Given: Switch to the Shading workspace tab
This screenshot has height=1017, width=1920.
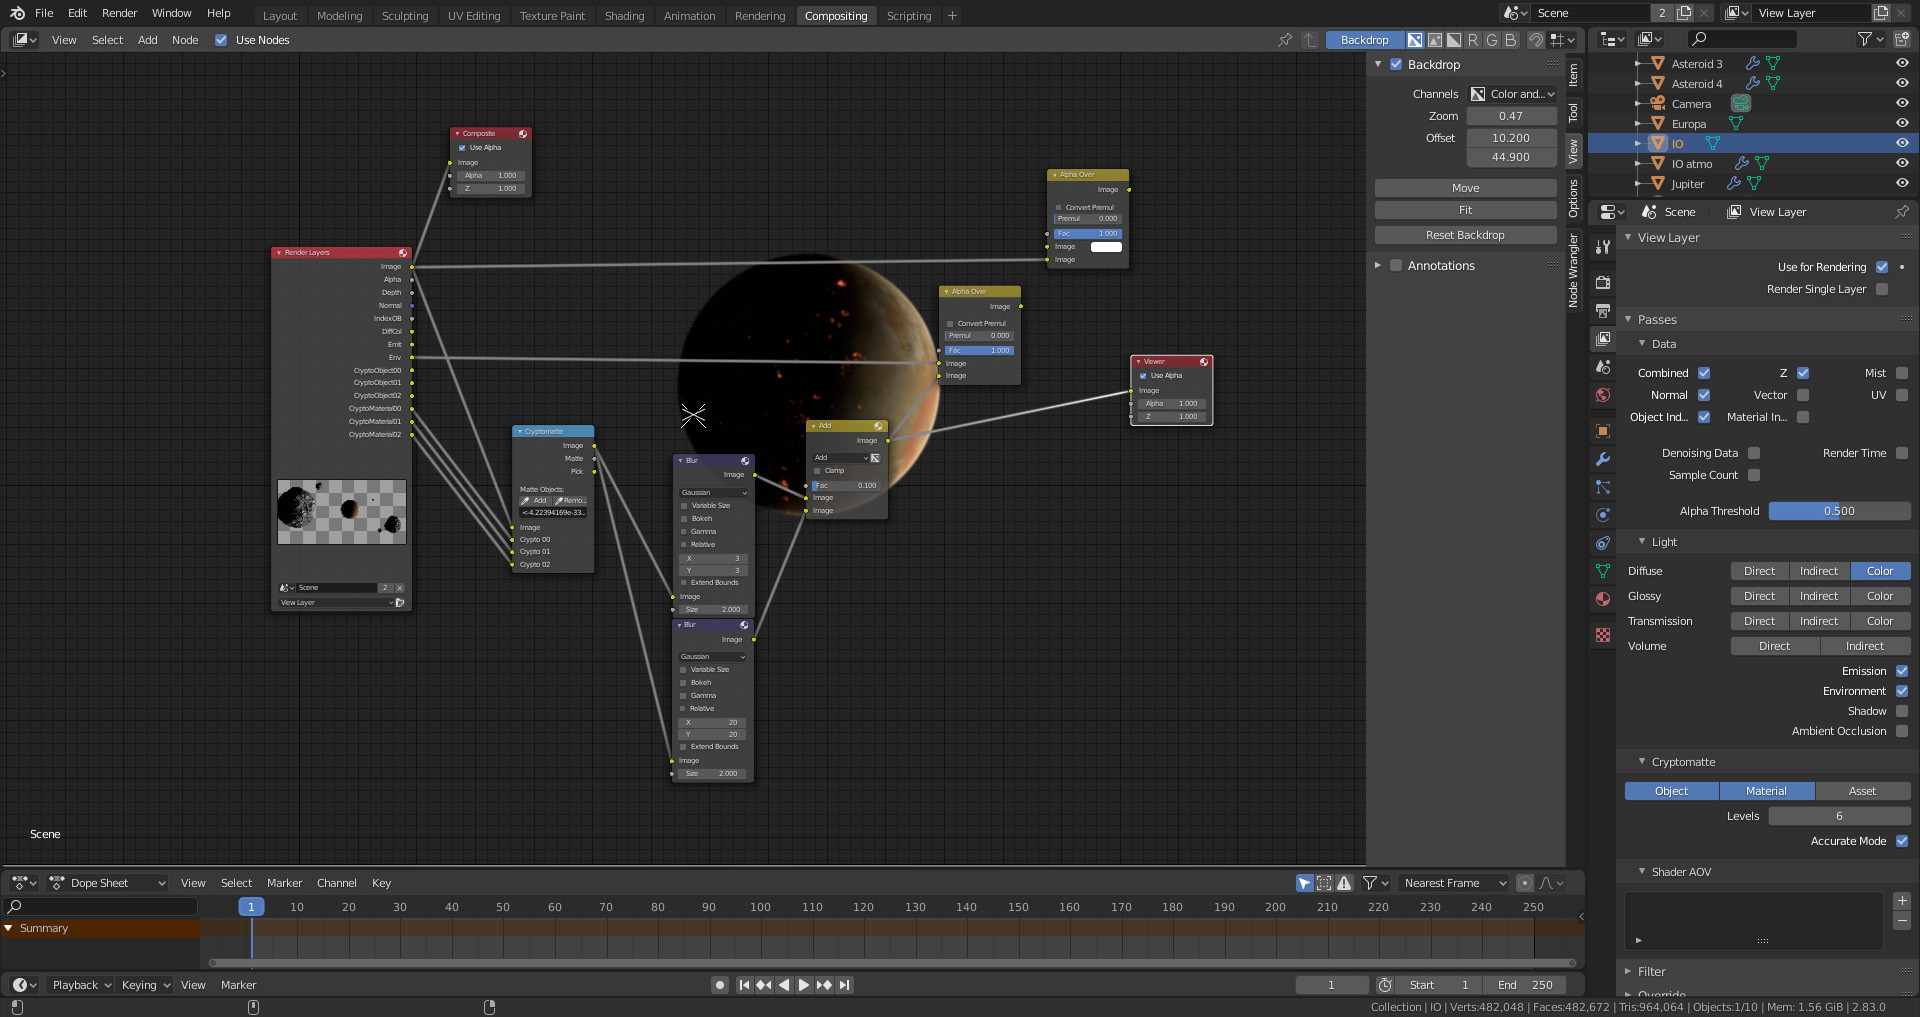Looking at the screenshot, I should pyautogui.click(x=624, y=16).
